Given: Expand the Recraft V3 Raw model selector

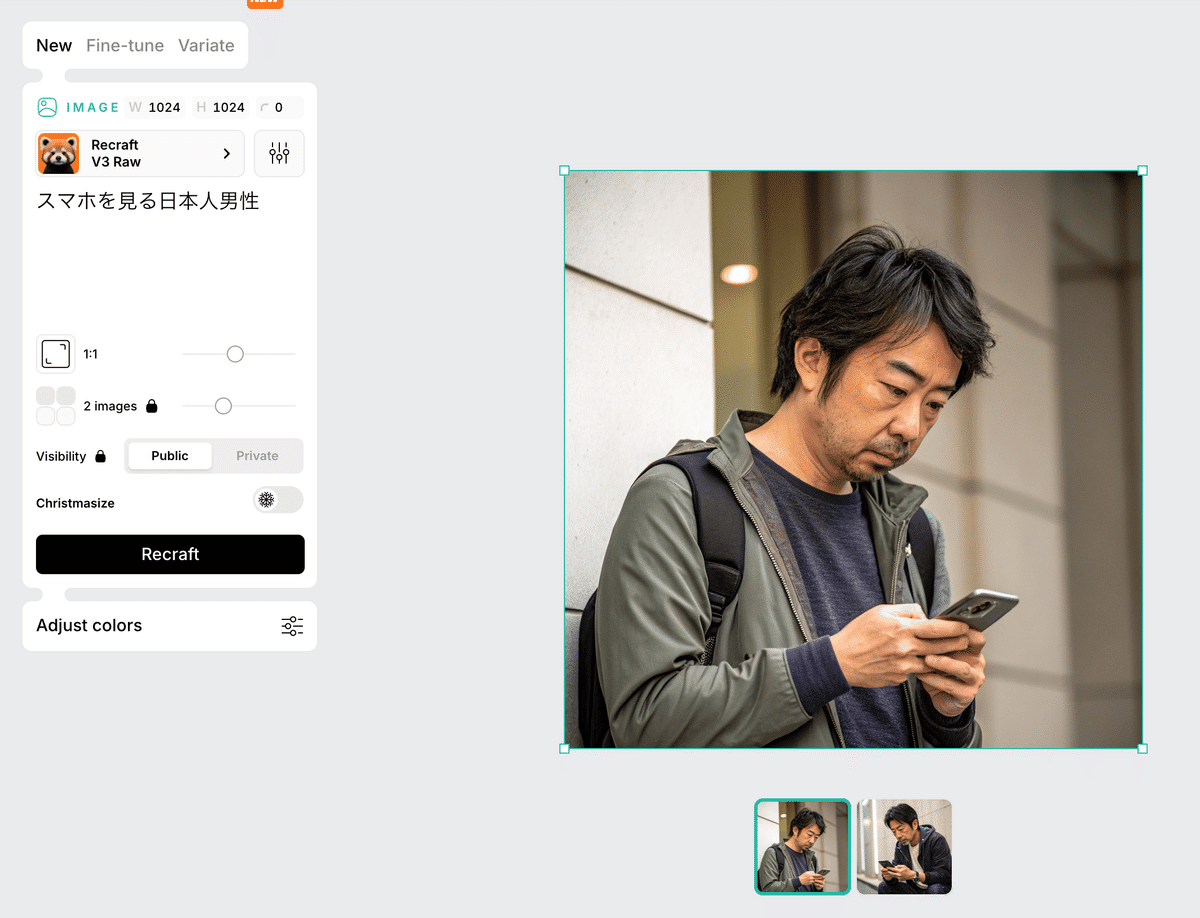Looking at the screenshot, I should pos(226,153).
